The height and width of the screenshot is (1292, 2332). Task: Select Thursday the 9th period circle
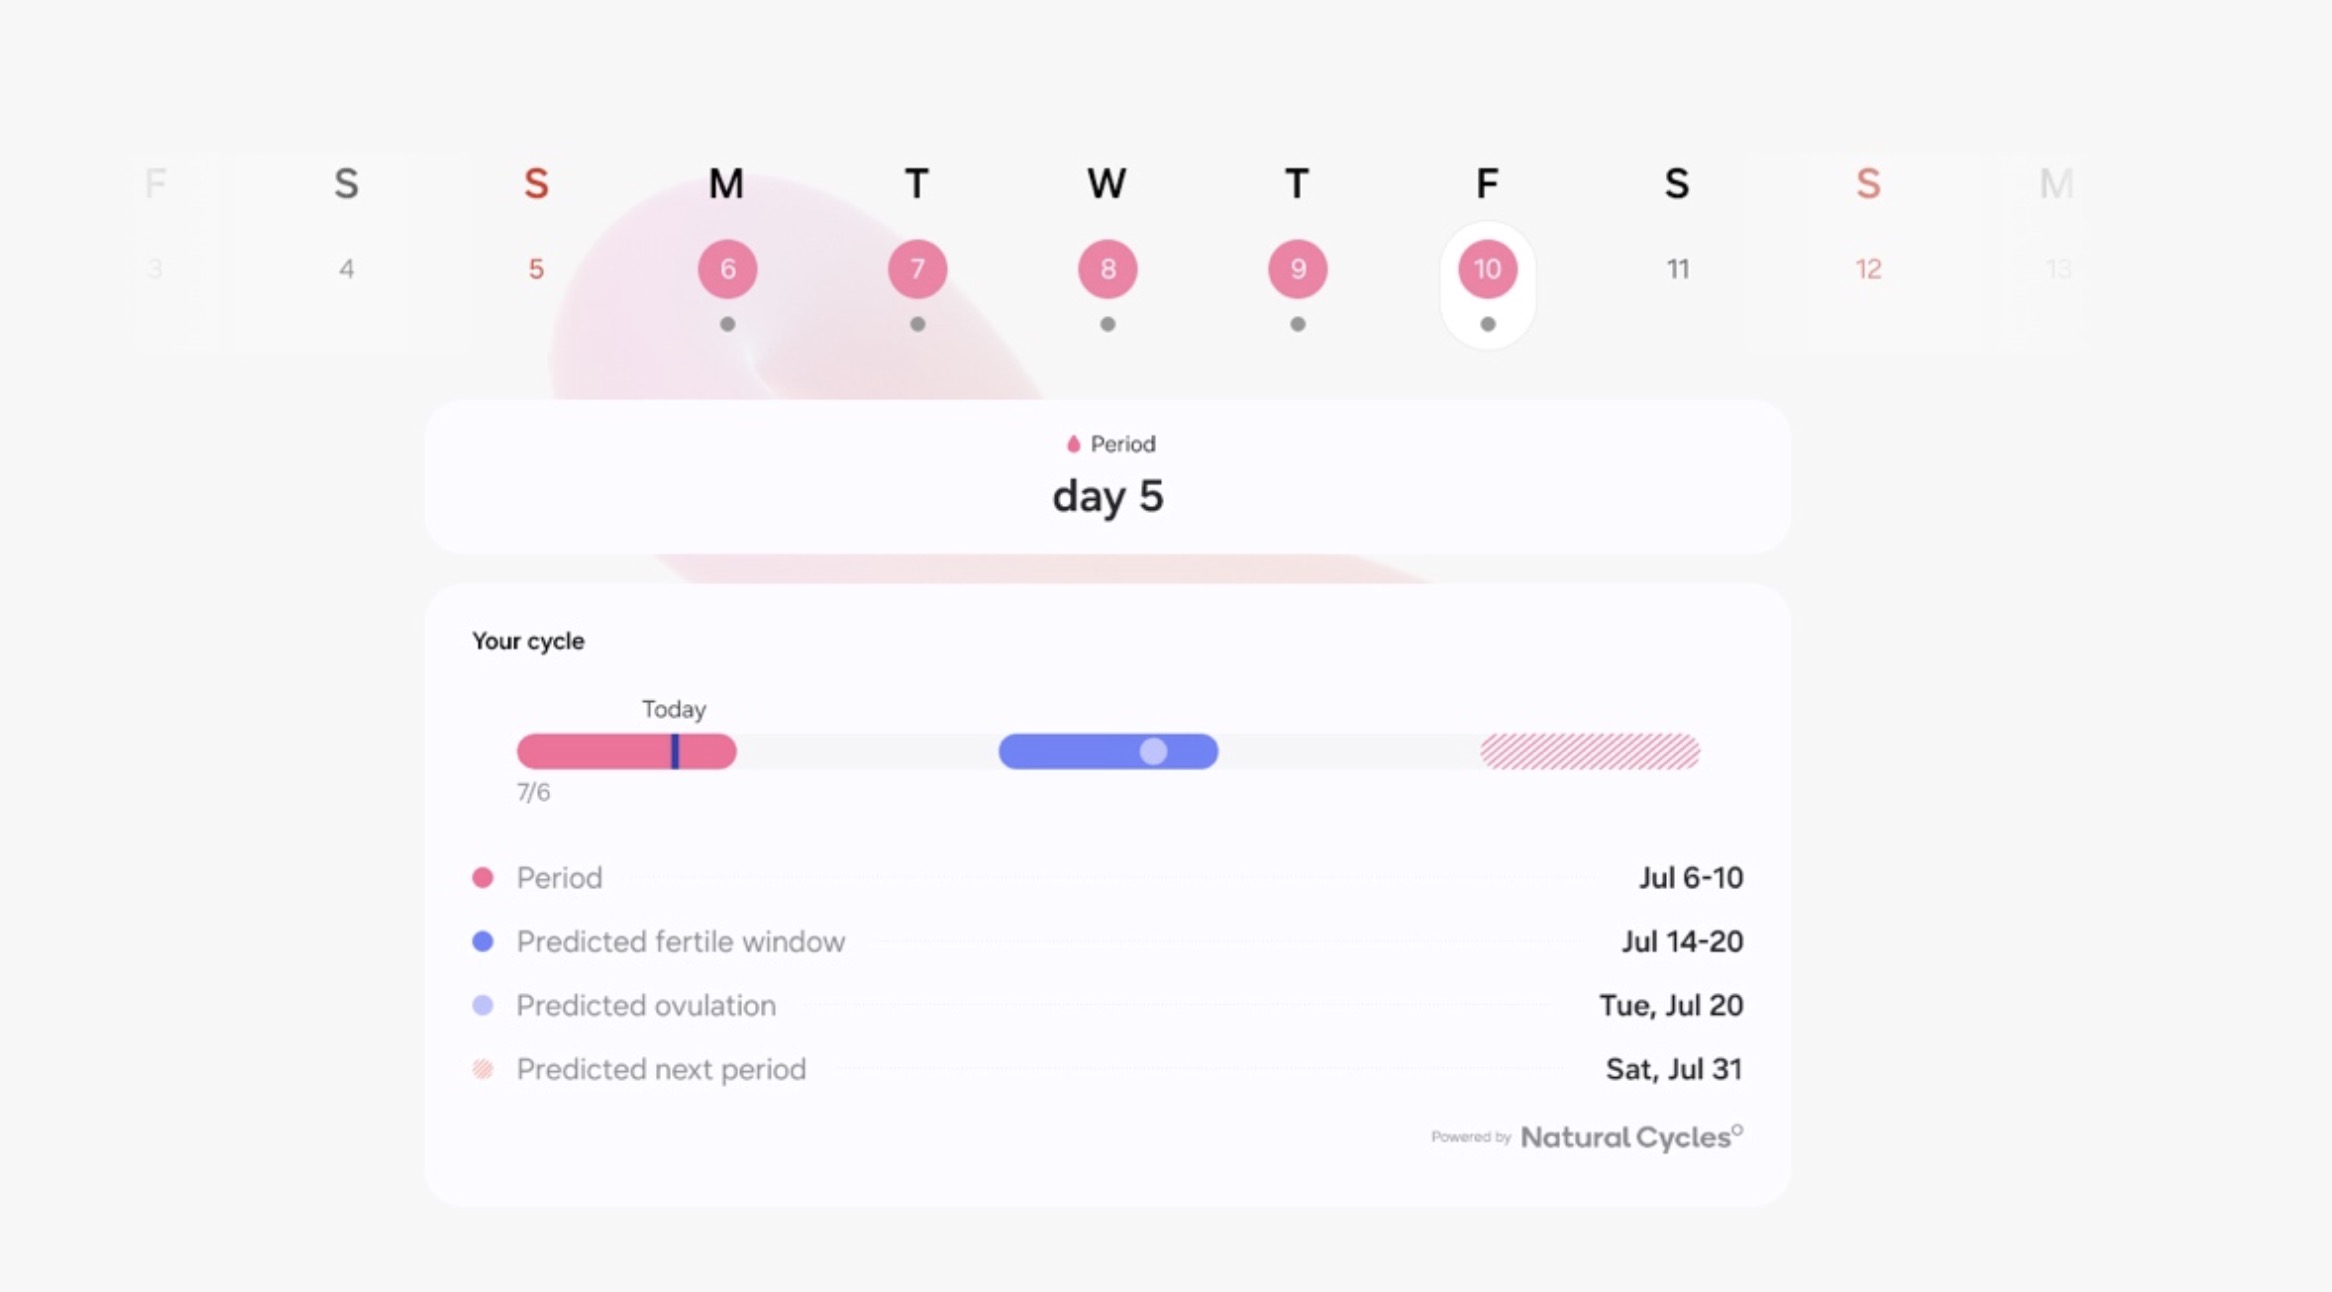(1297, 269)
